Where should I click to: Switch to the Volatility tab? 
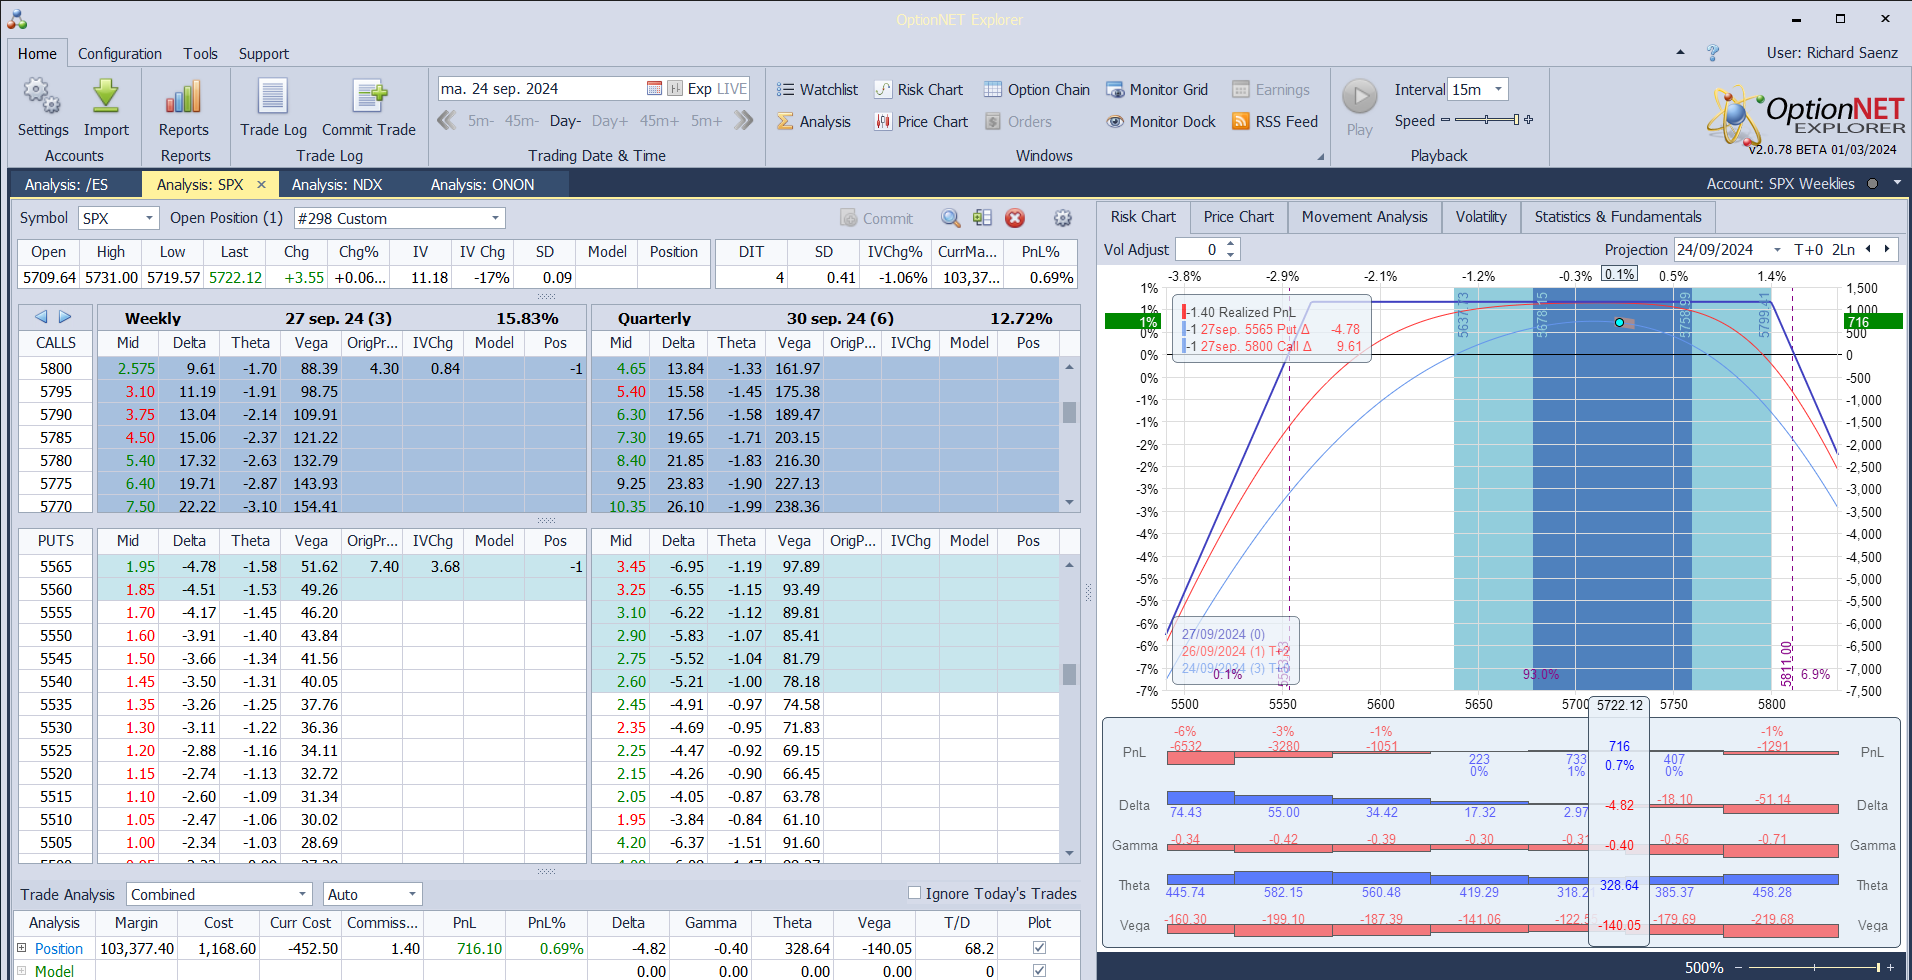point(1481,217)
